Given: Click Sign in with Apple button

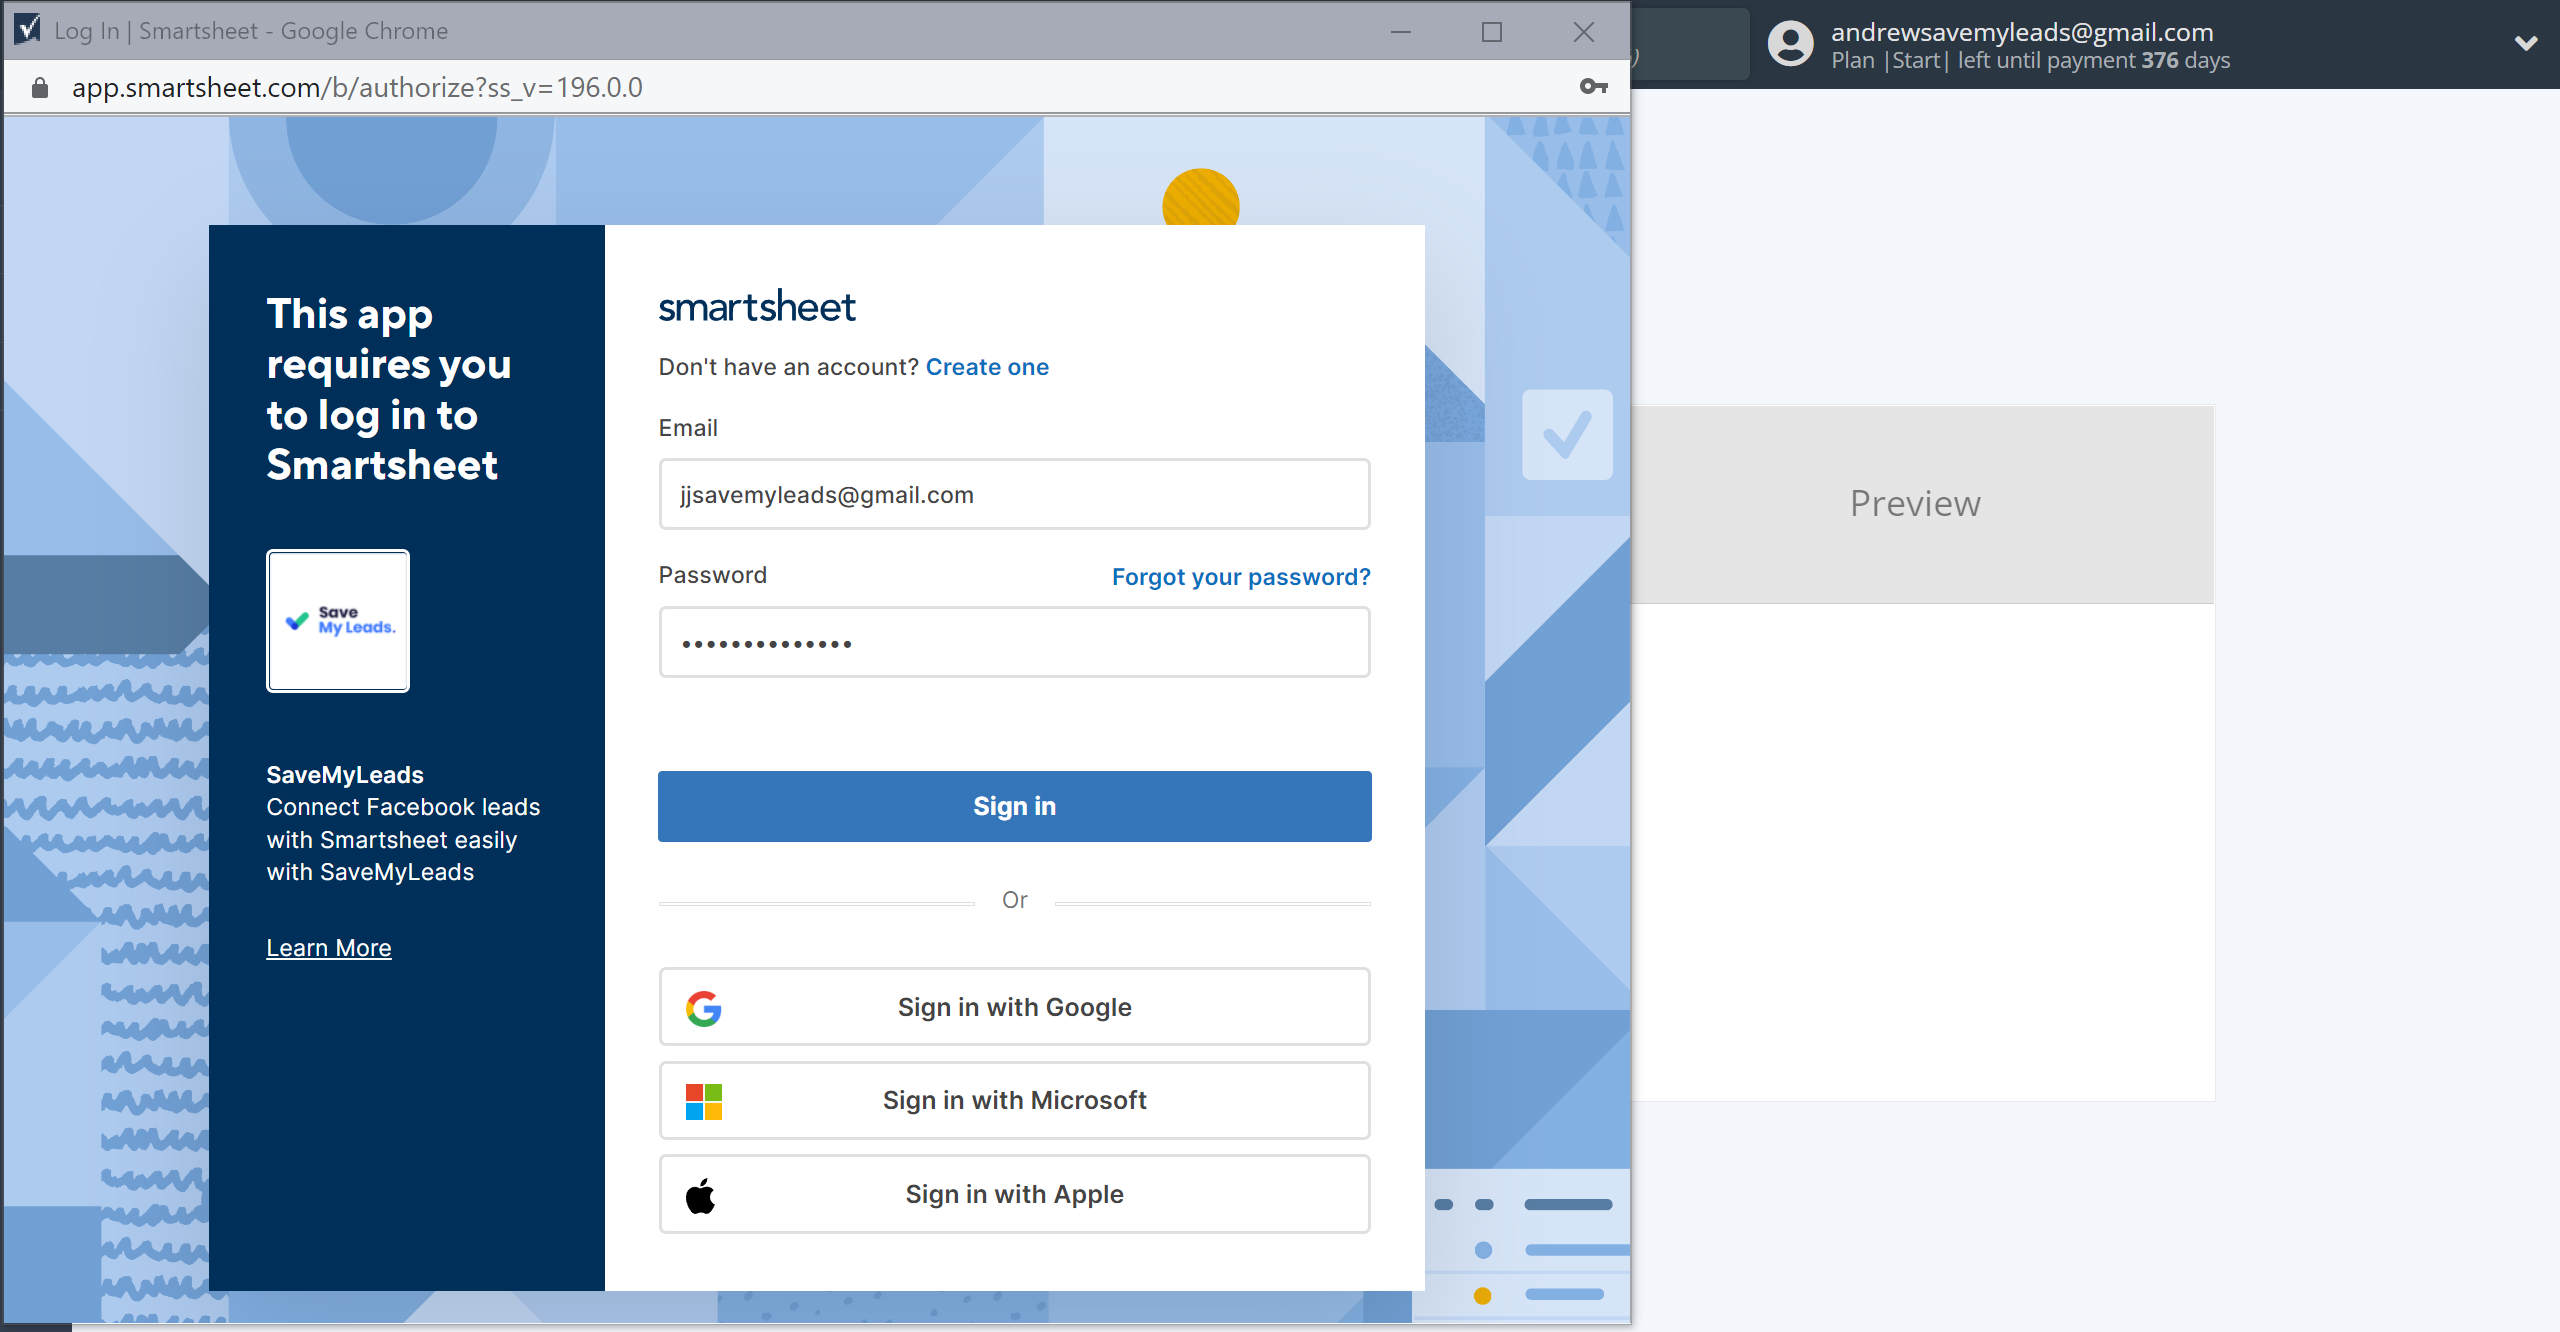Looking at the screenshot, I should point(1014,1194).
